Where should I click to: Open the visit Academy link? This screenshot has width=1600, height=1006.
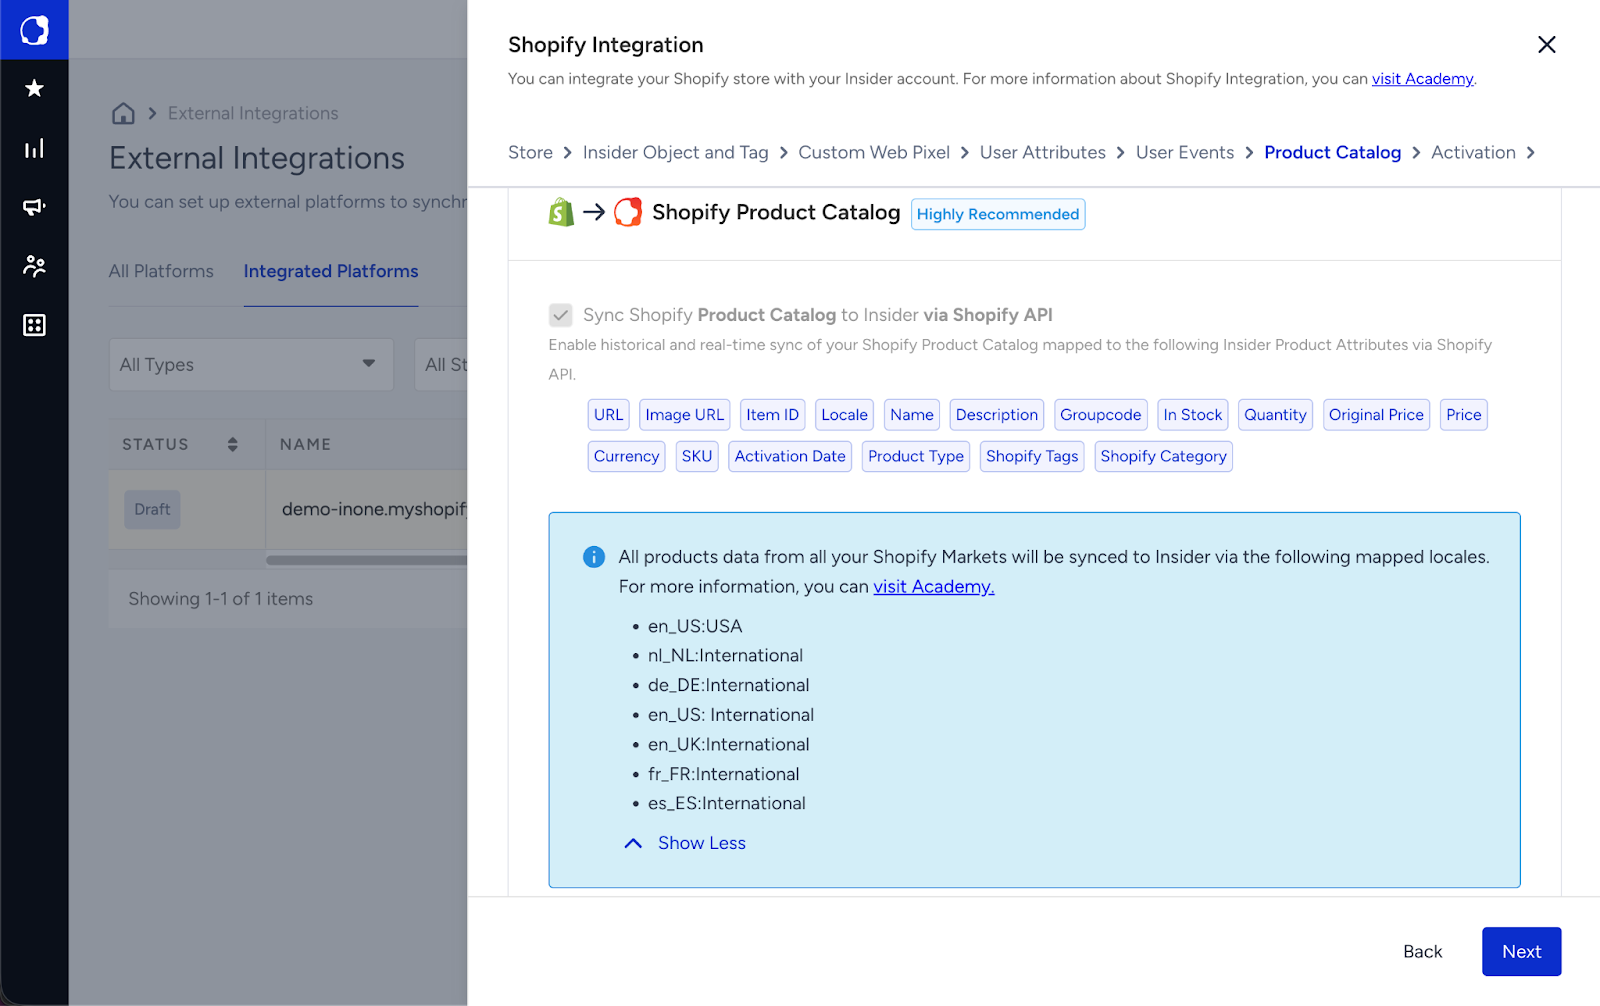coord(1423,78)
